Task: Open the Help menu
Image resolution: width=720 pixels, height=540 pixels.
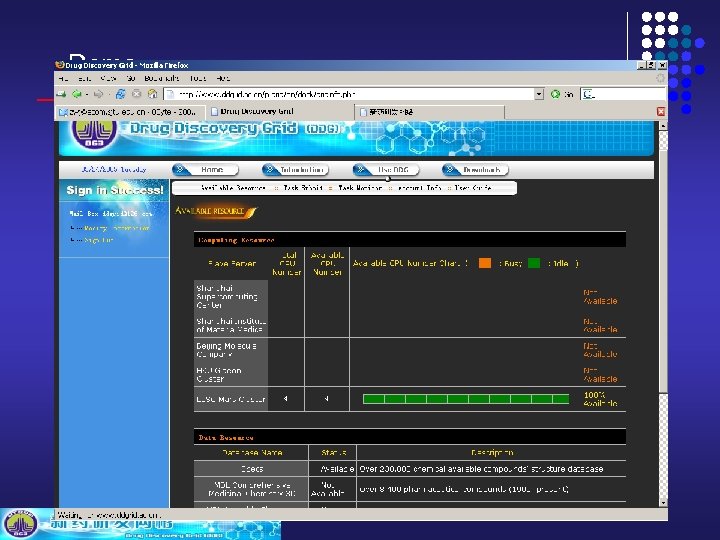Action: [x=223, y=79]
